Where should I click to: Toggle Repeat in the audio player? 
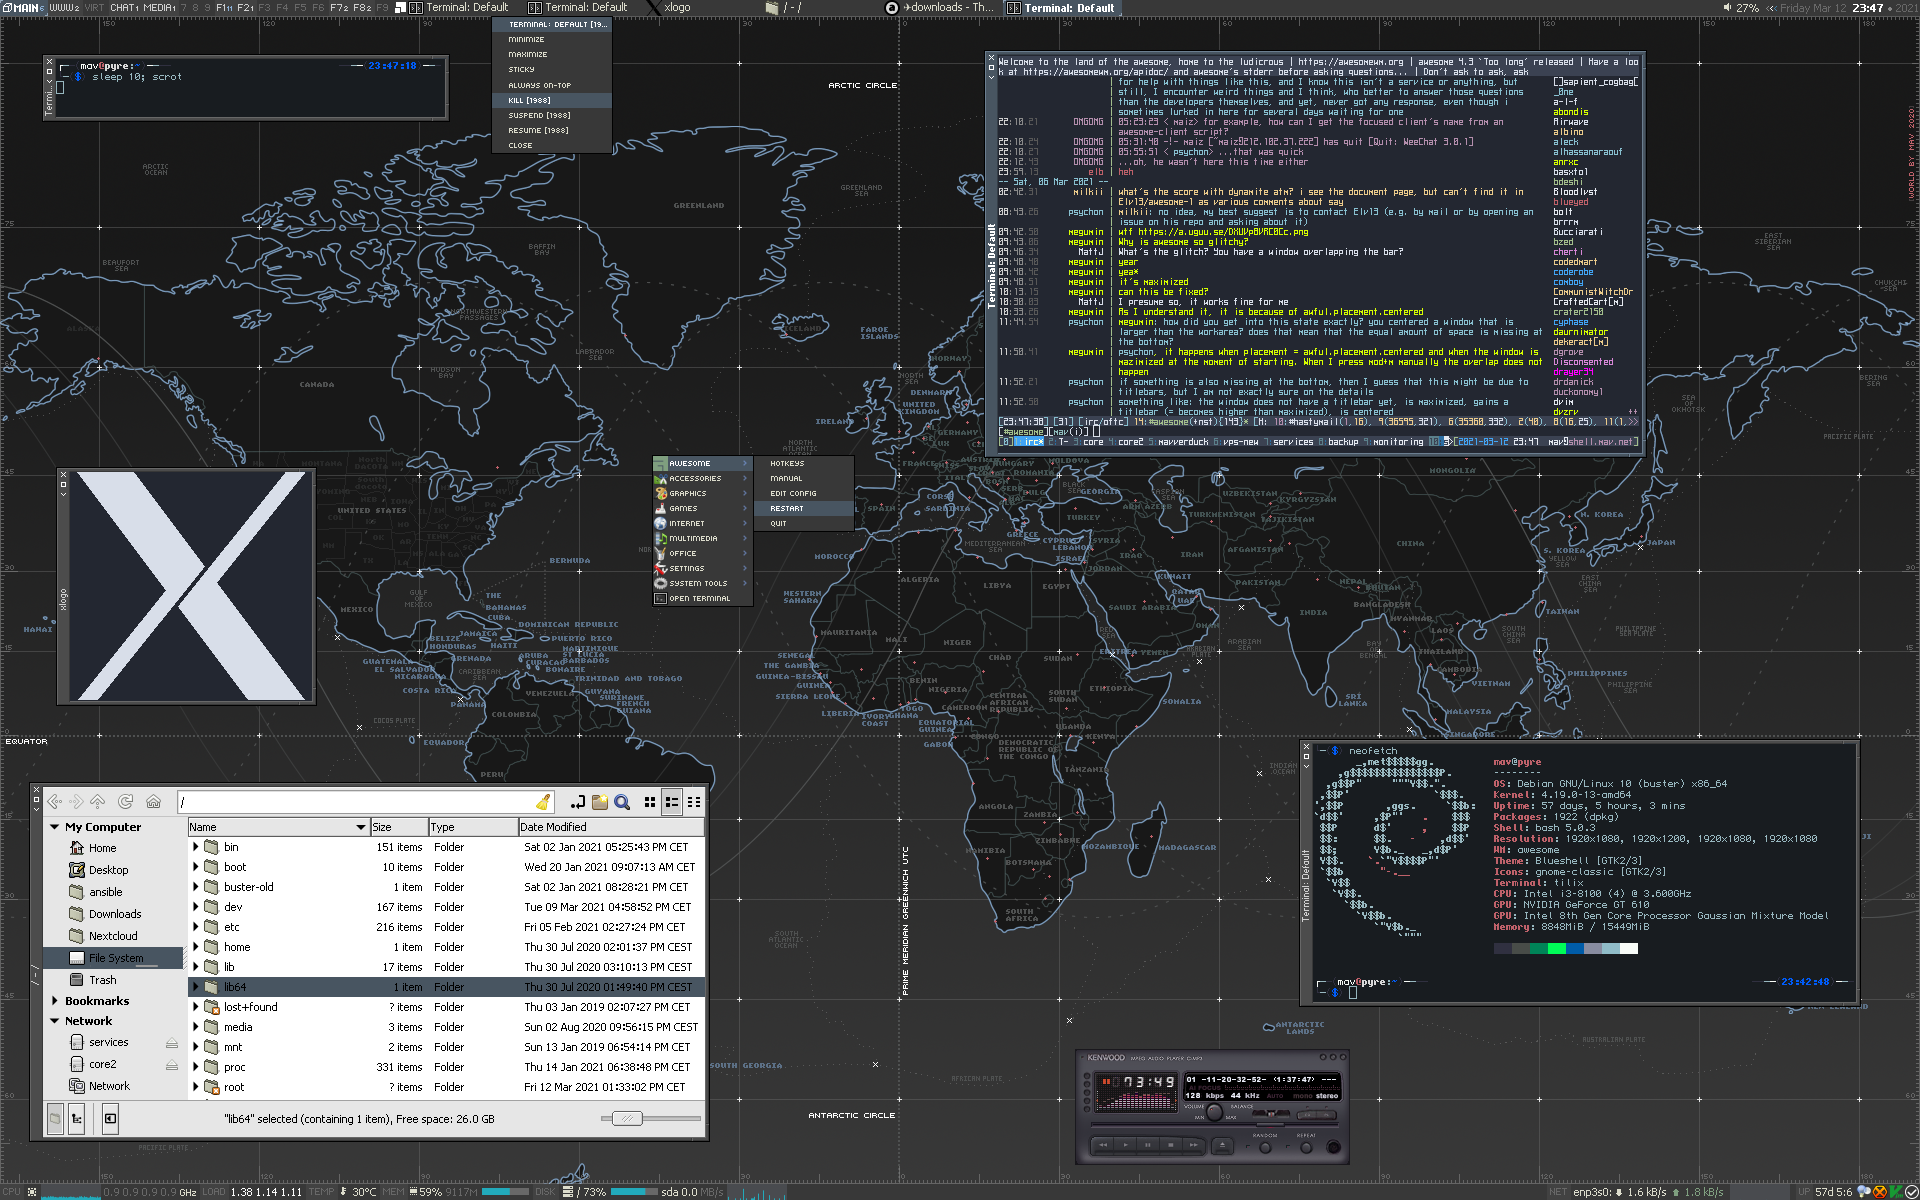click(x=1306, y=1147)
